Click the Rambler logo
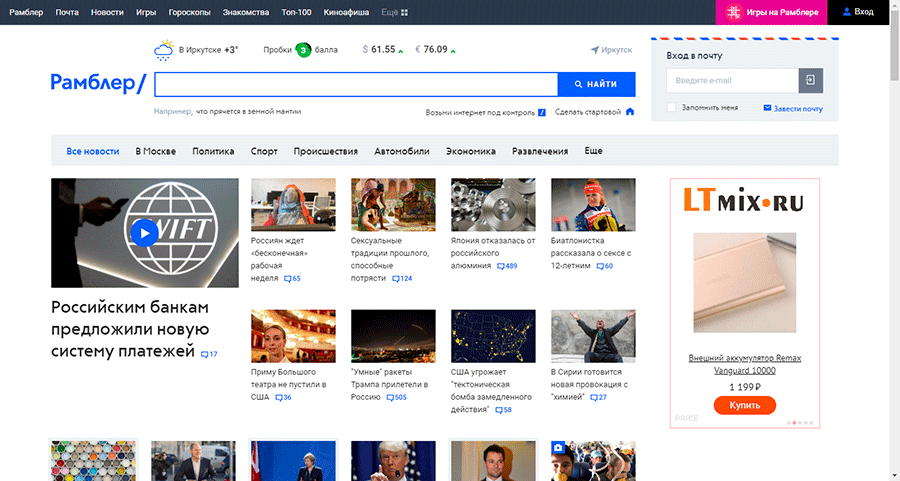The image size is (900, 481). (98, 84)
